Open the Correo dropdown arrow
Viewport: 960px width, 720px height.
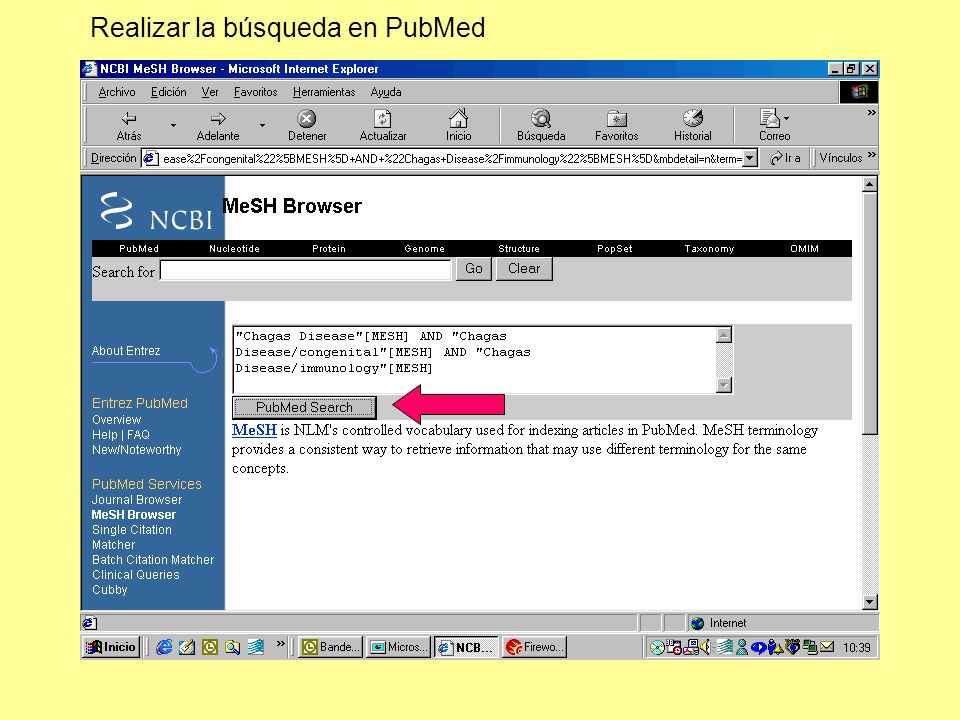point(786,119)
